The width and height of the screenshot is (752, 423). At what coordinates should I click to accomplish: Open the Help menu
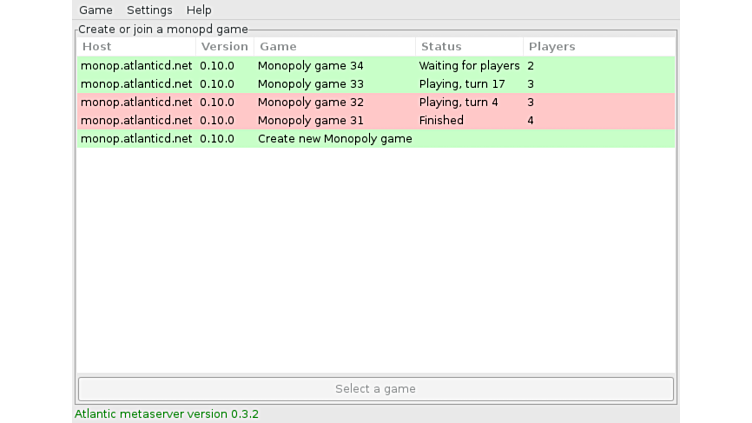199,10
